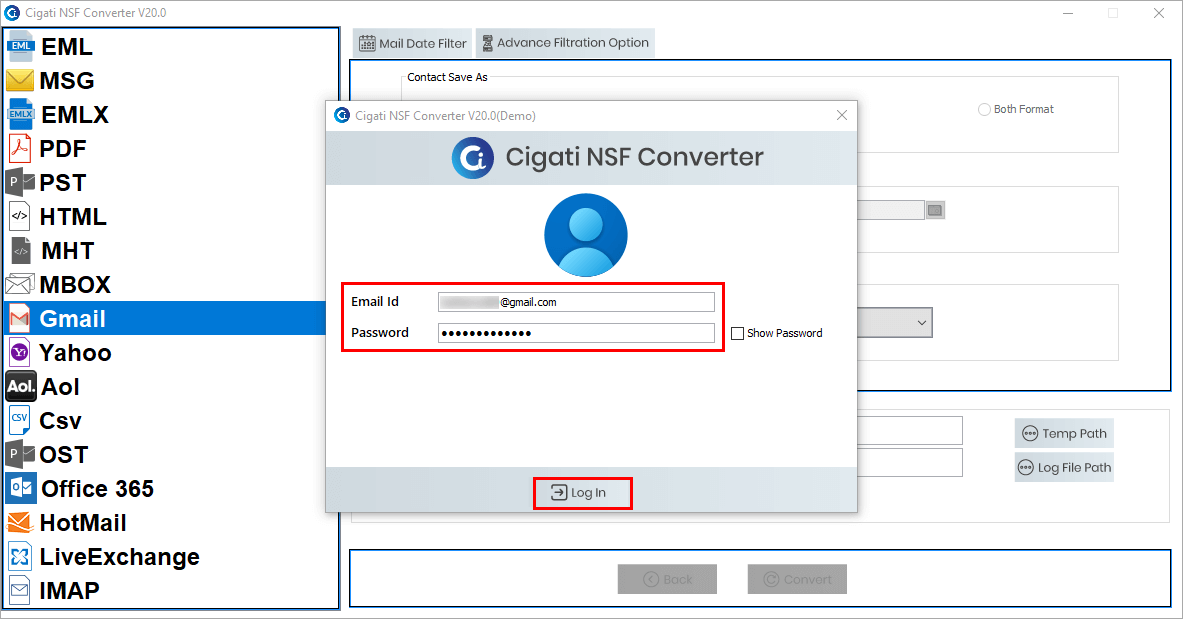The width and height of the screenshot is (1183, 619).
Task: Choose the MSG envelope icon
Action: pos(20,80)
